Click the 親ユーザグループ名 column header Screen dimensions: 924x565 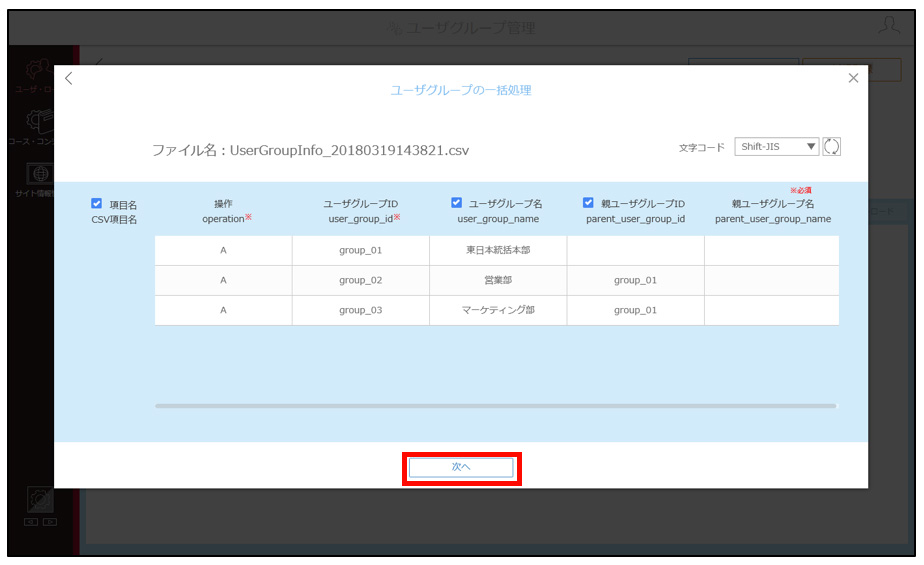click(773, 211)
